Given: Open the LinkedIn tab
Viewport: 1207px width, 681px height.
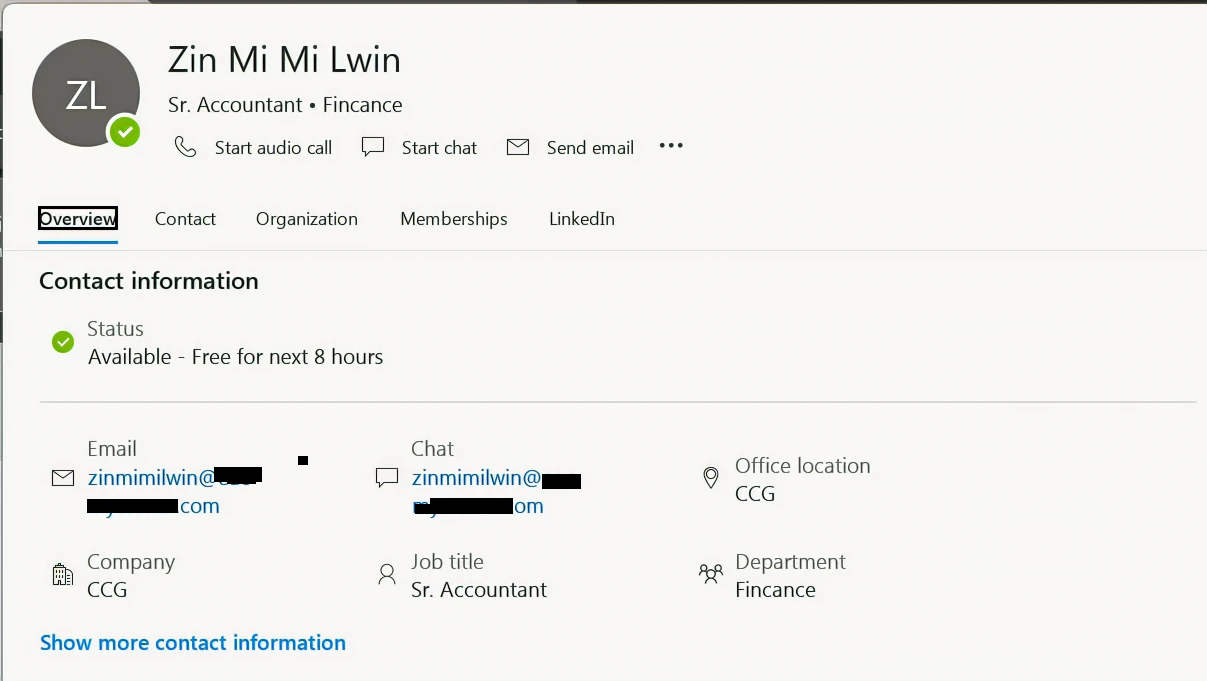Looking at the screenshot, I should pos(582,219).
